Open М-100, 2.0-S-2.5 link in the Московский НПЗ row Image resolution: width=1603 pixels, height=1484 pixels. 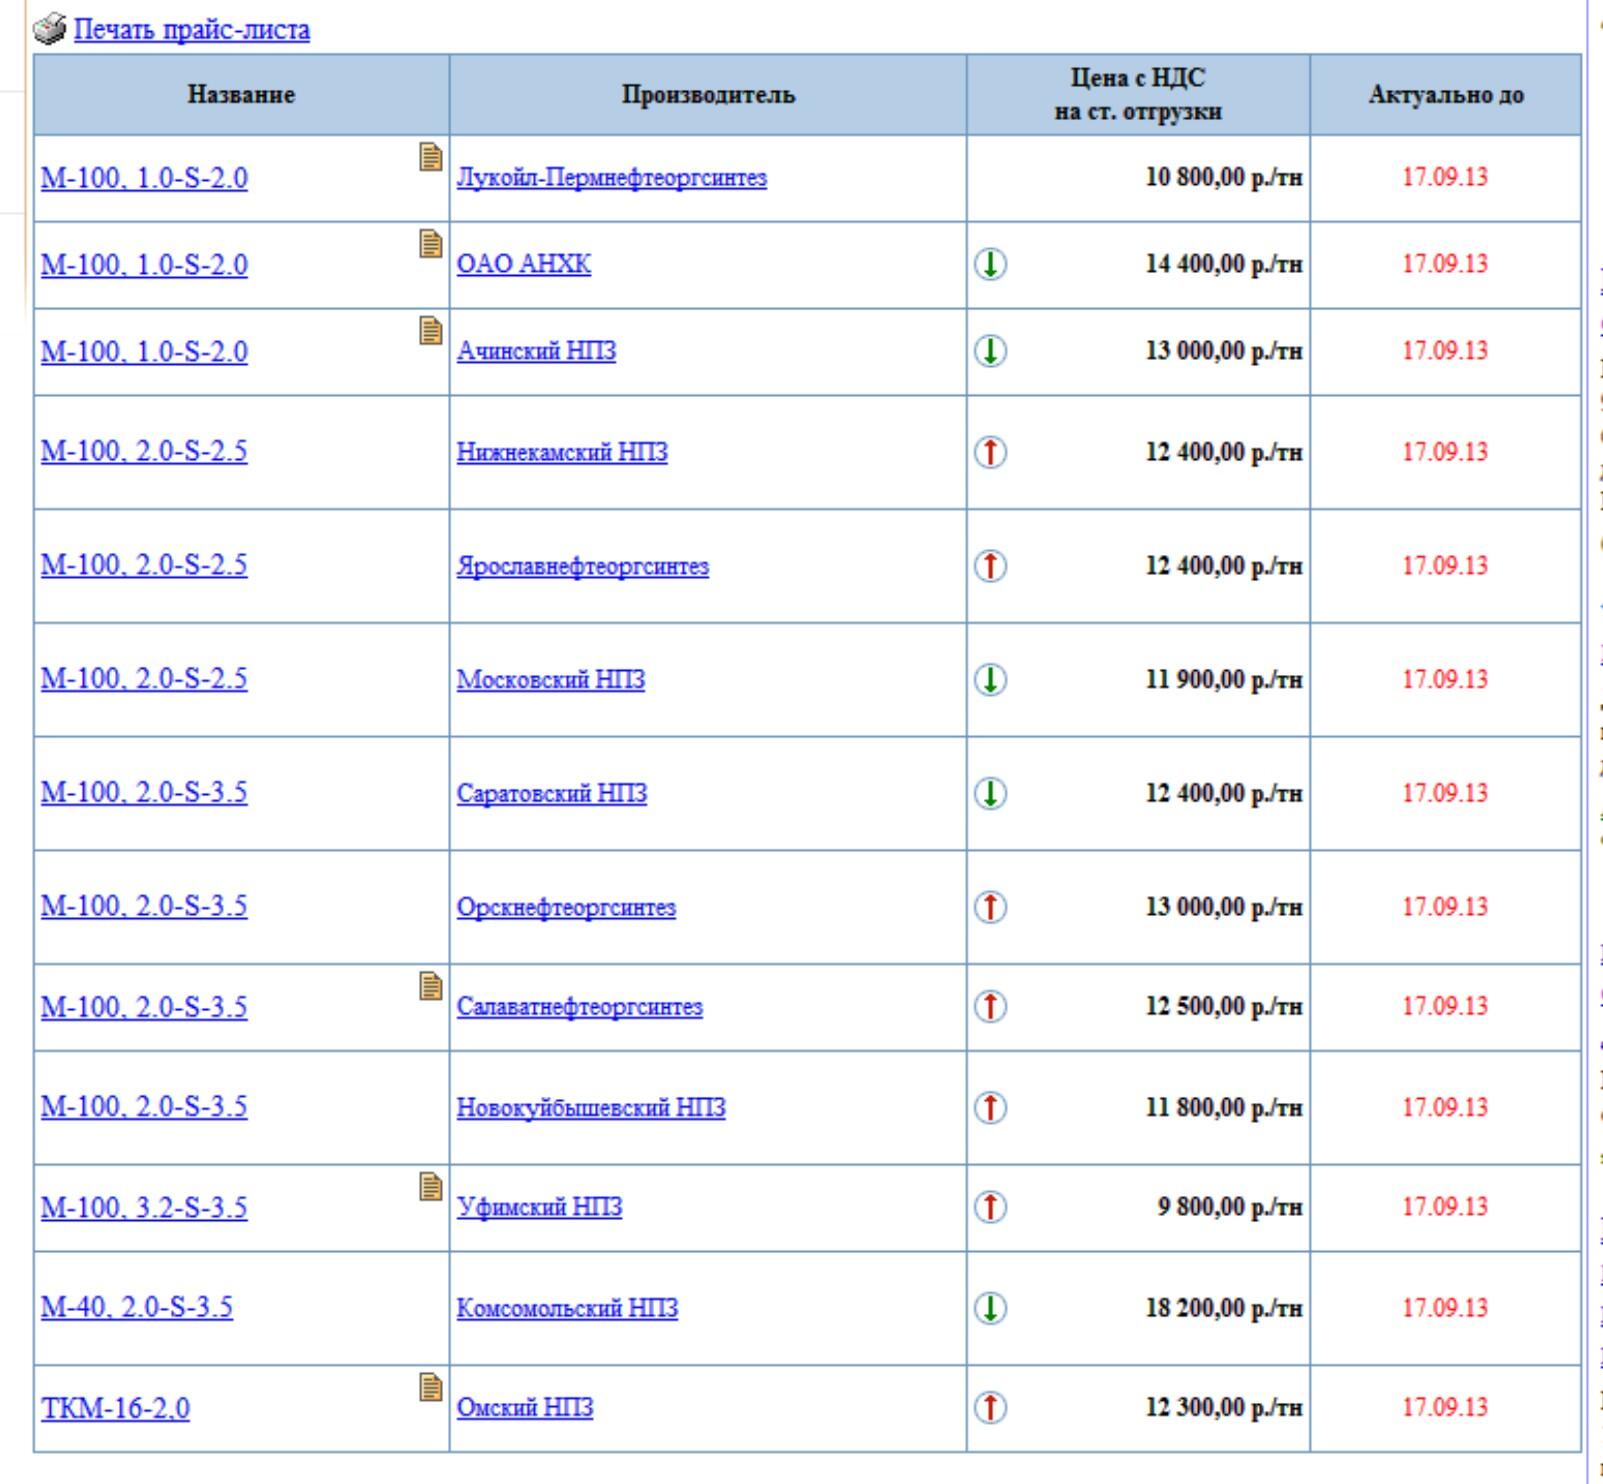tap(144, 680)
